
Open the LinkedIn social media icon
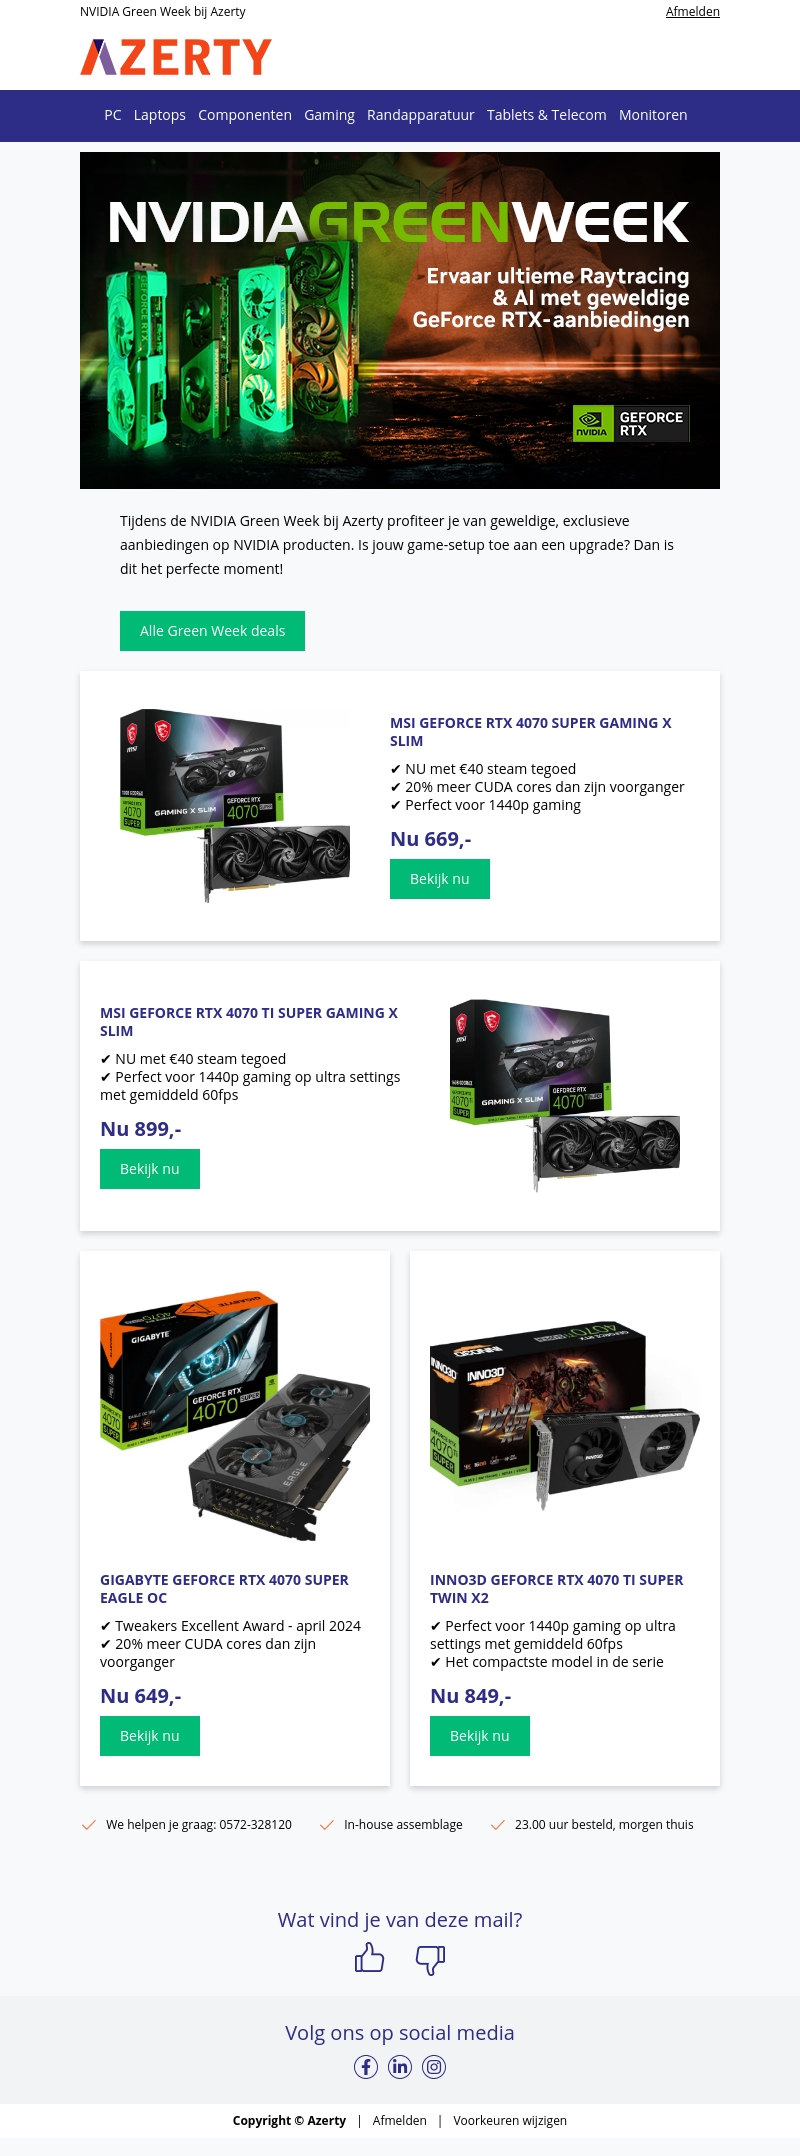(x=400, y=2067)
